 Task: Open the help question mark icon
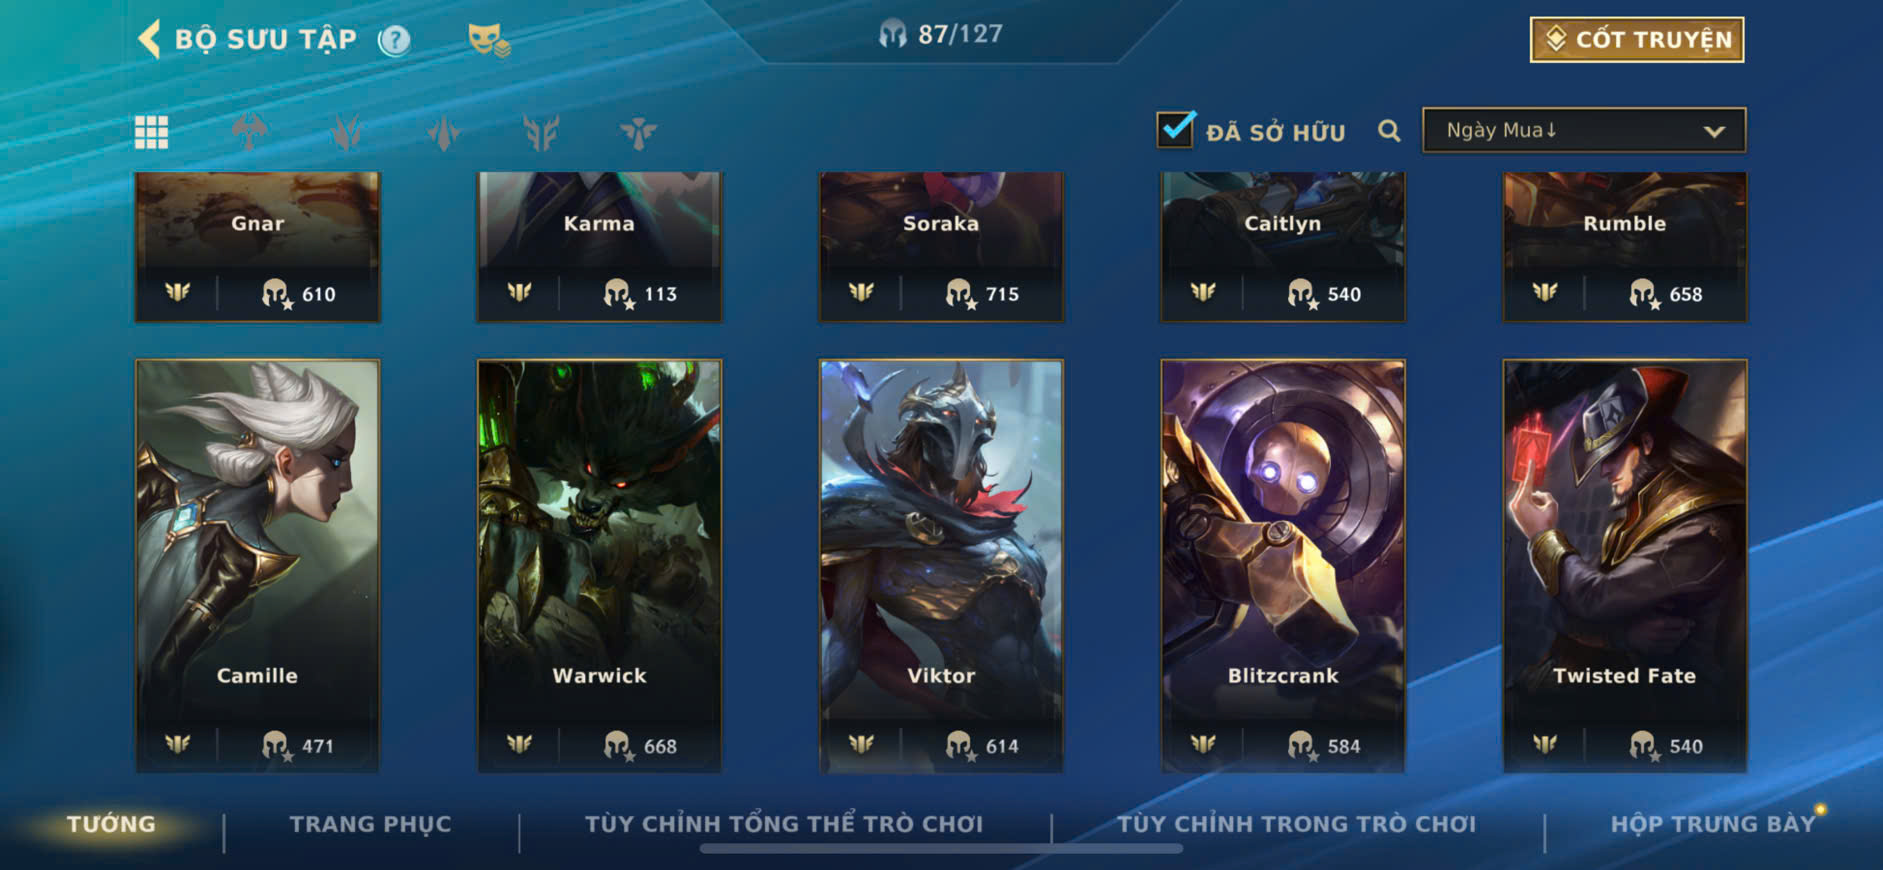pos(394,40)
